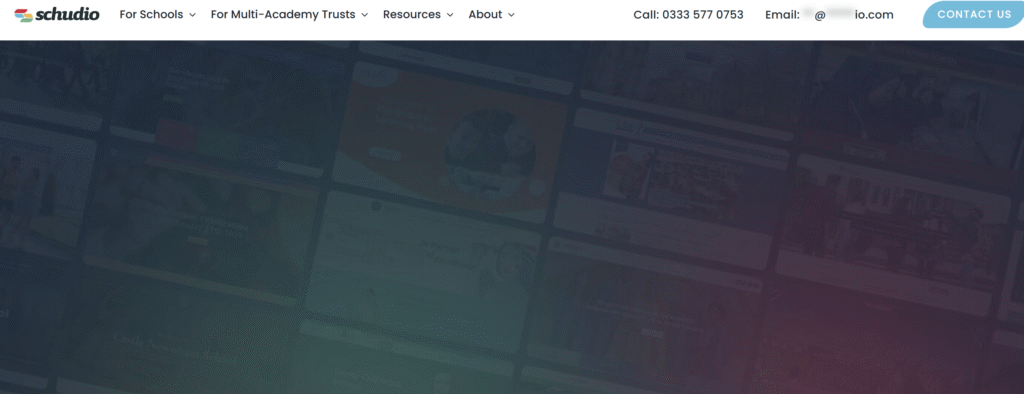The width and height of the screenshot is (1024, 394).
Task: Expand the About chevron arrow
Action: [x=511, y=15]
